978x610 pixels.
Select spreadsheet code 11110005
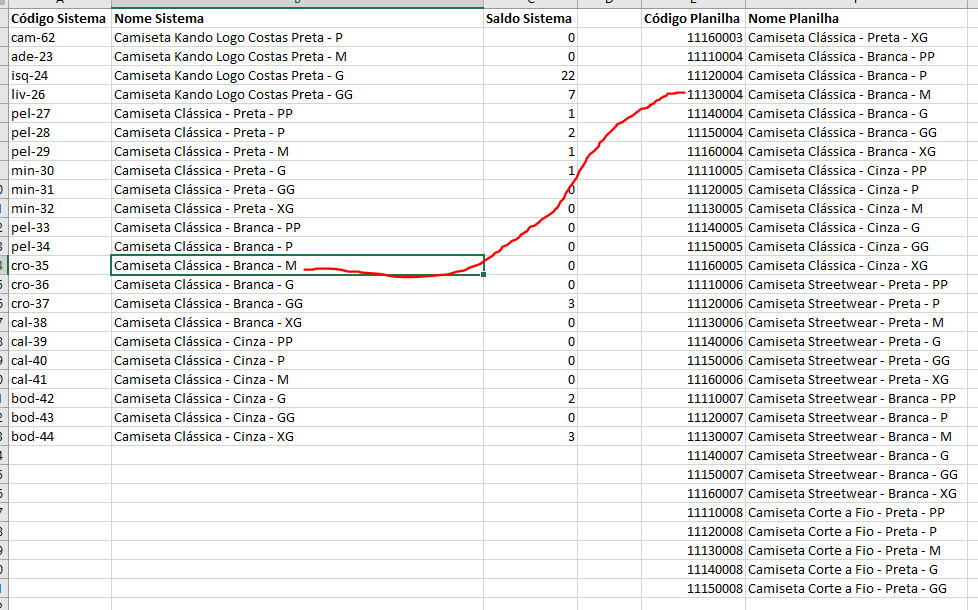(693, 171)
